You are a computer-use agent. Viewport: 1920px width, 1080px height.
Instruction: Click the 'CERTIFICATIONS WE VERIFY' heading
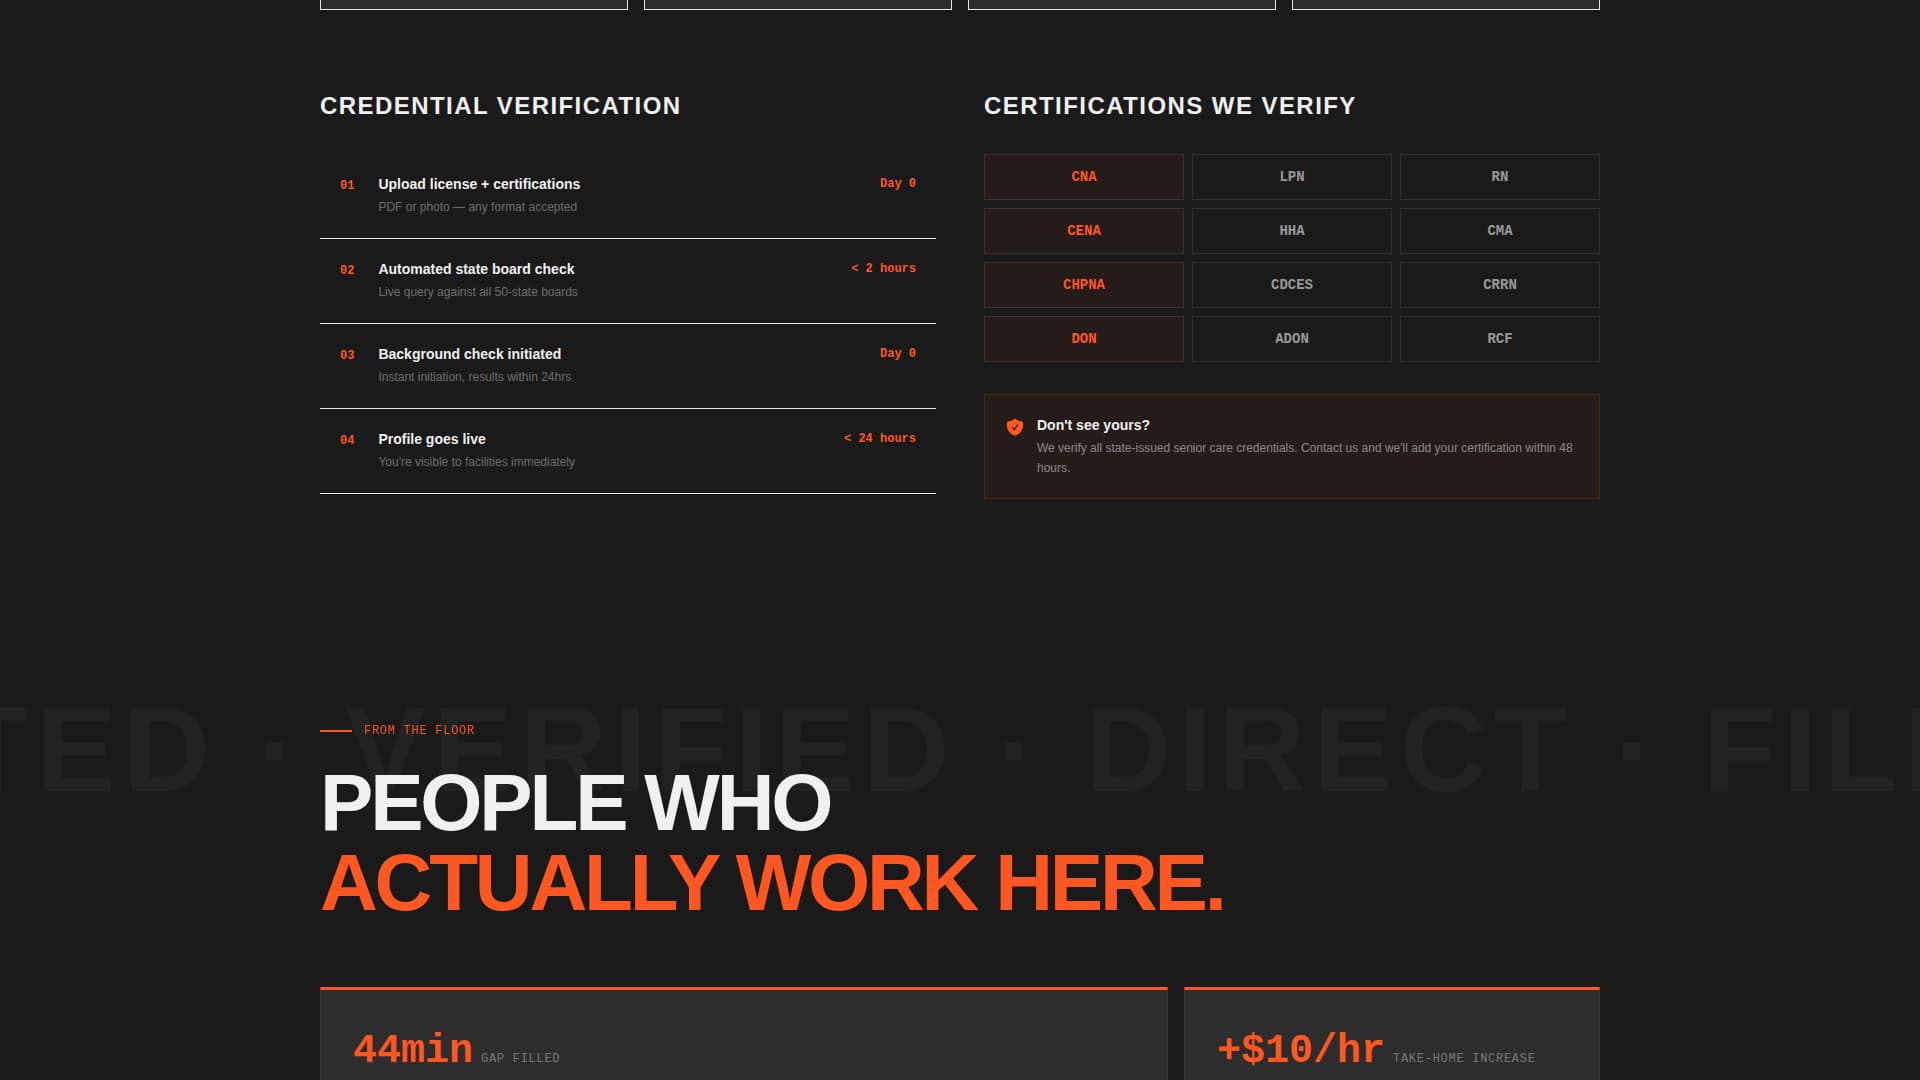[x=1170, y=106]
